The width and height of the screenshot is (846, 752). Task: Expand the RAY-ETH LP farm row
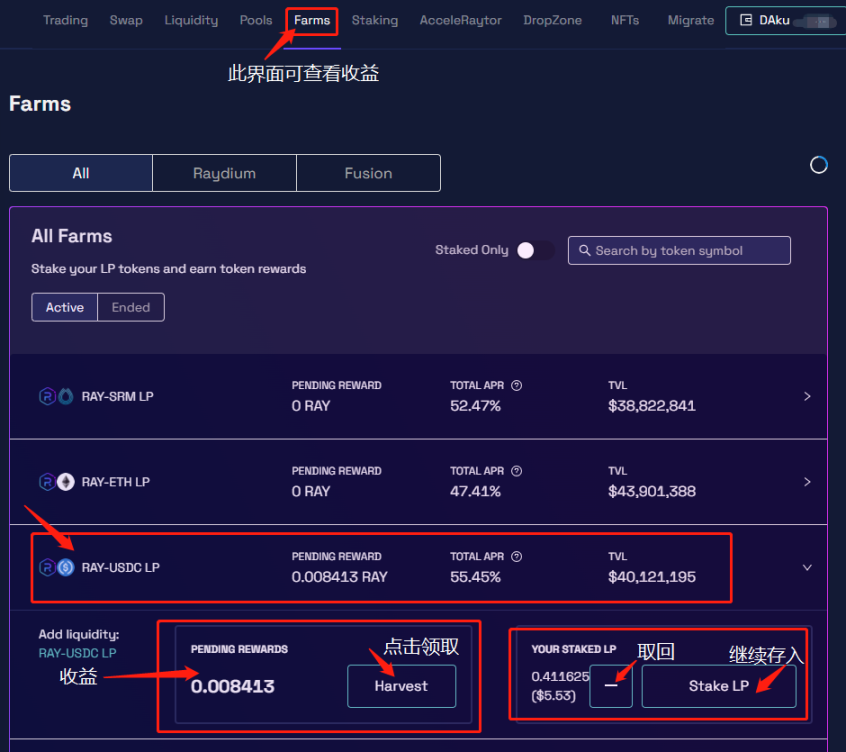point(807,482)
